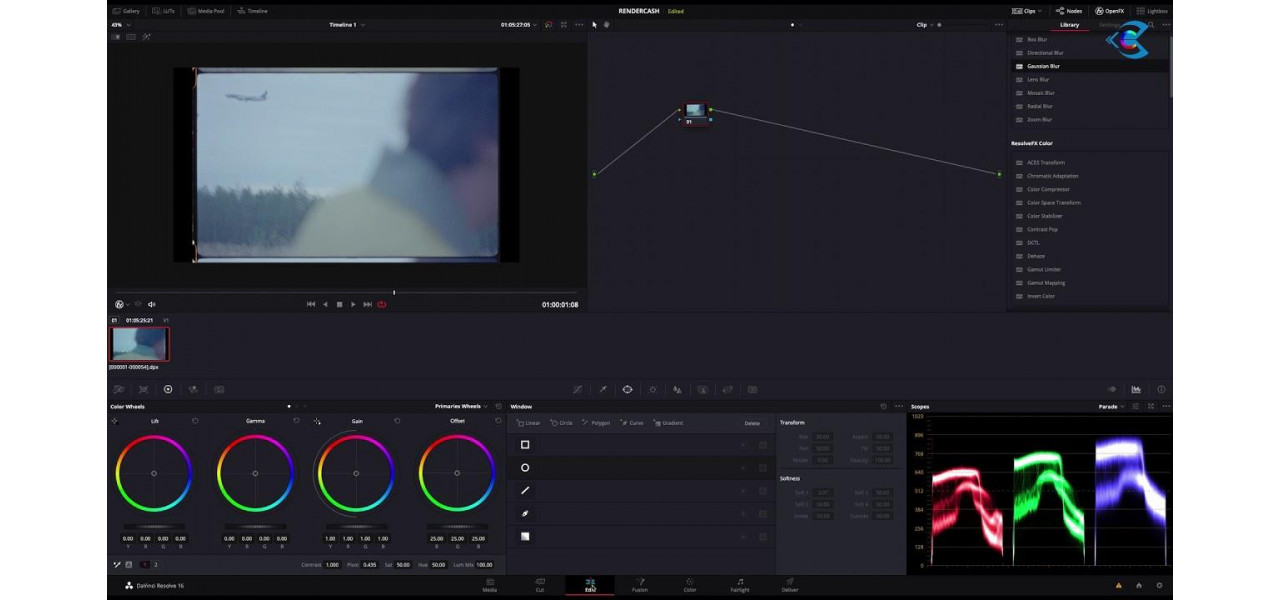The width and height of the screenshot is (1280, 600).
Task: Reset the Offset color wheel
Action: (x=498, y=421)
